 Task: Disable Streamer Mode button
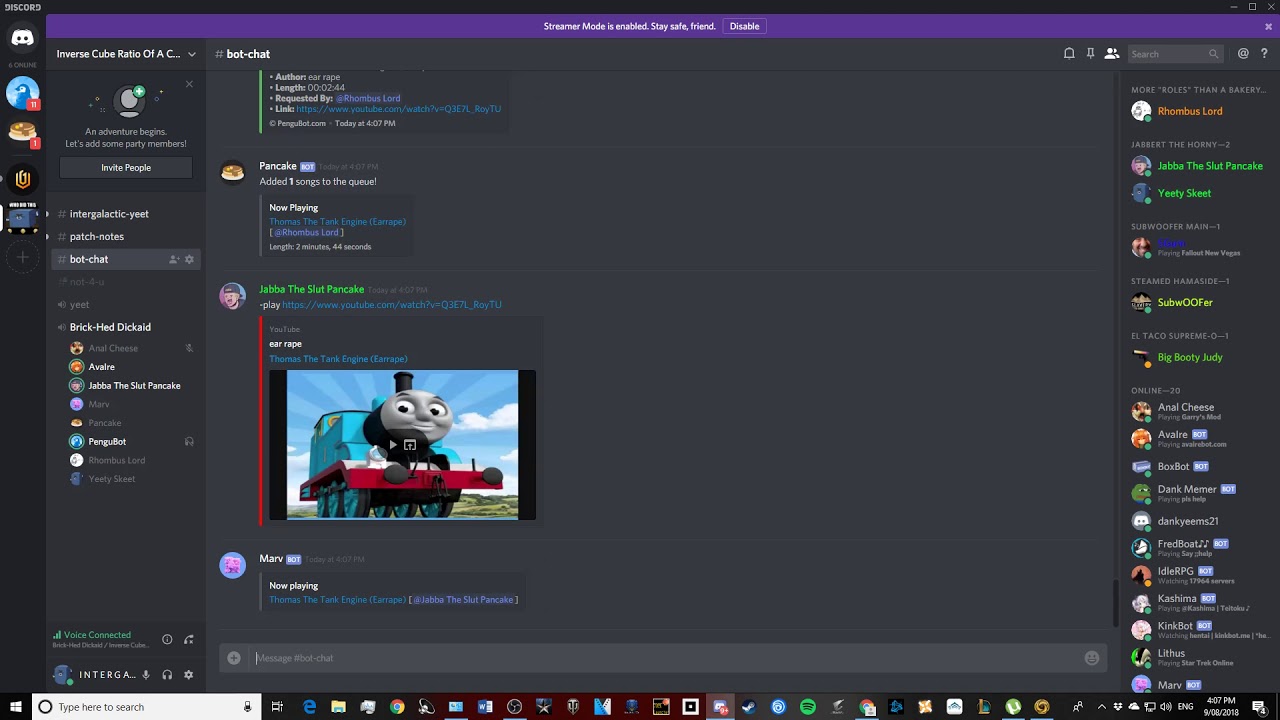[x=744, y=26]
